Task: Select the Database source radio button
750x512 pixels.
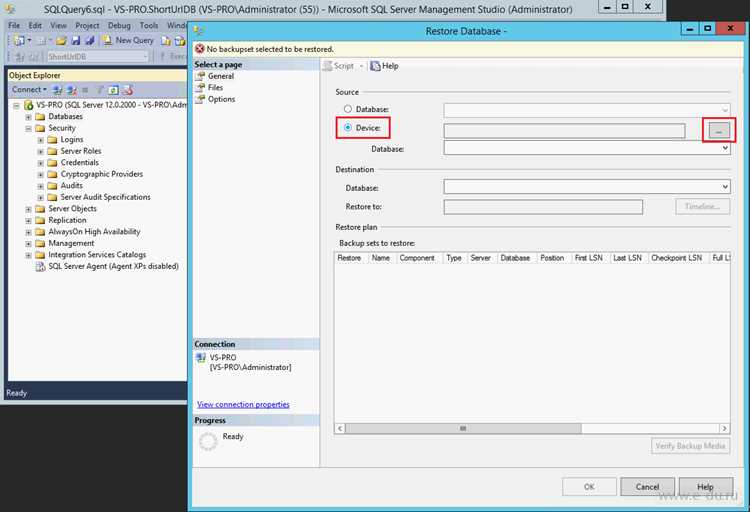Action: coord(348,109)
